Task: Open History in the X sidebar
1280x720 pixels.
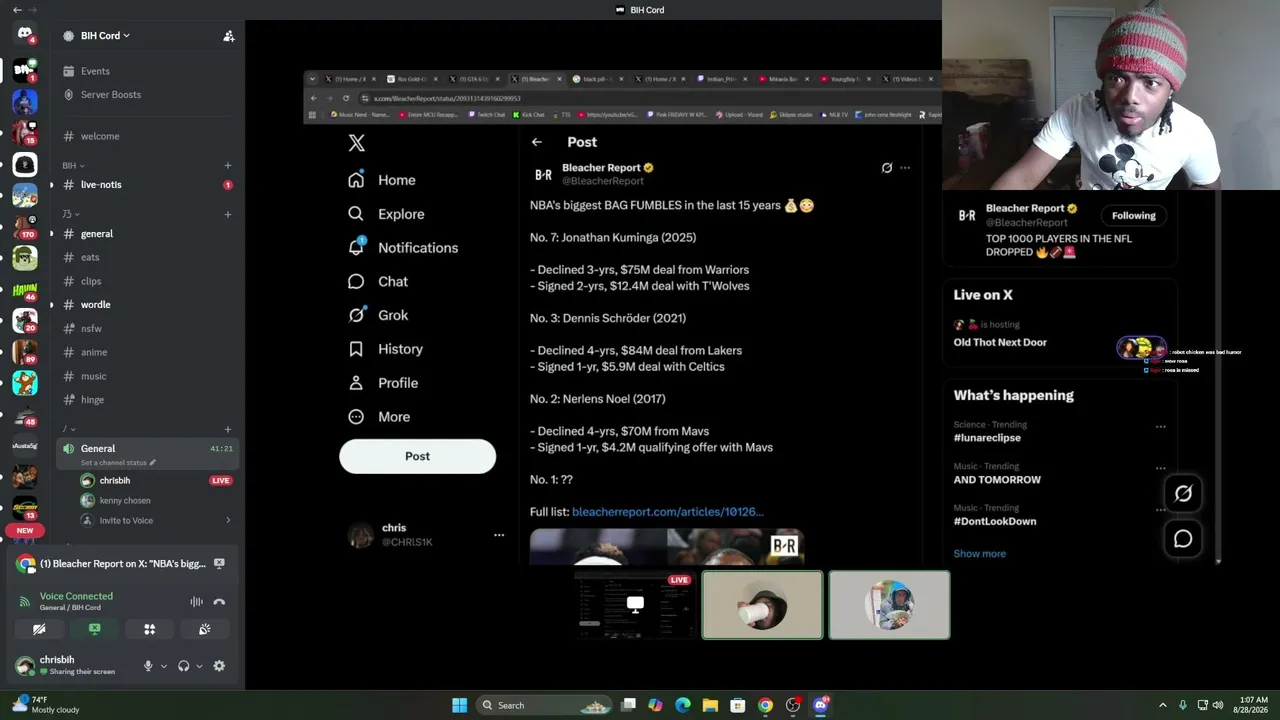Action: click(385, 349)
